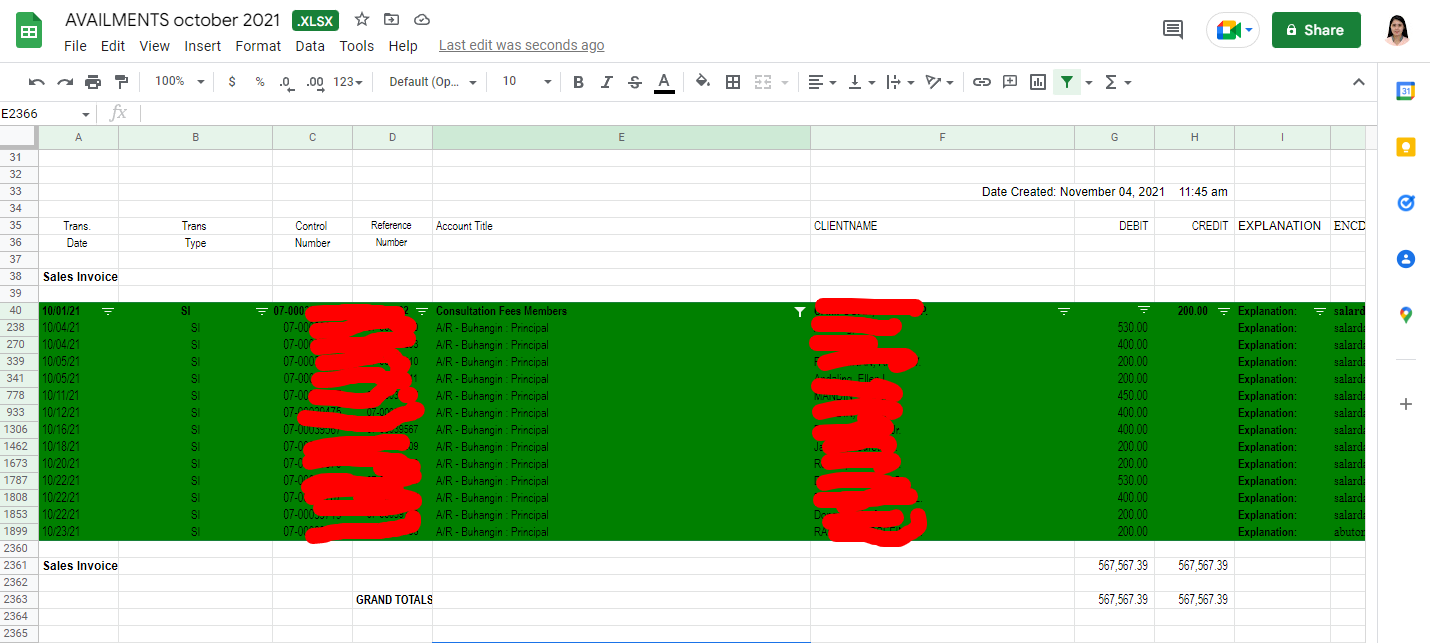
Task: Increase decimal places
Action: pyautogui.click(x=314, y=82)
